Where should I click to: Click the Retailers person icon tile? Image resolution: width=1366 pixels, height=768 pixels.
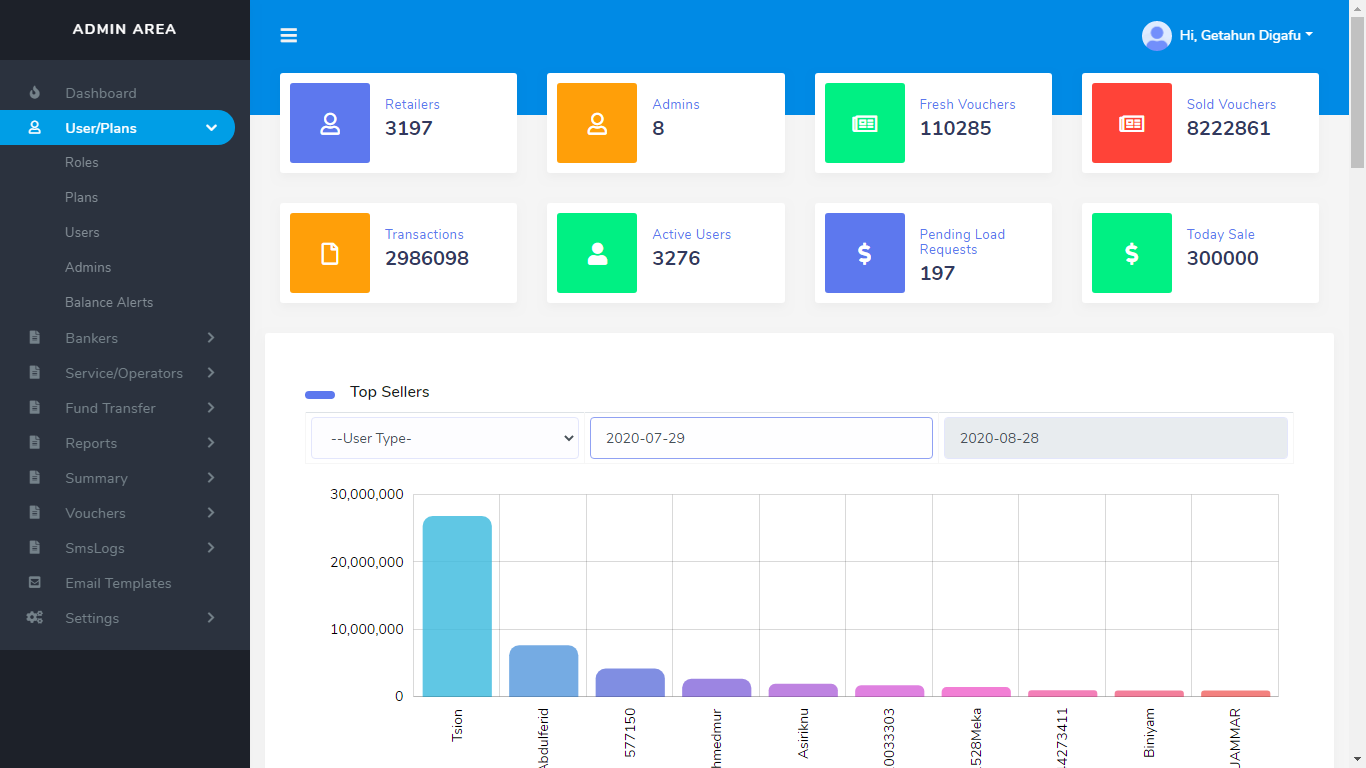coord(330,123)
